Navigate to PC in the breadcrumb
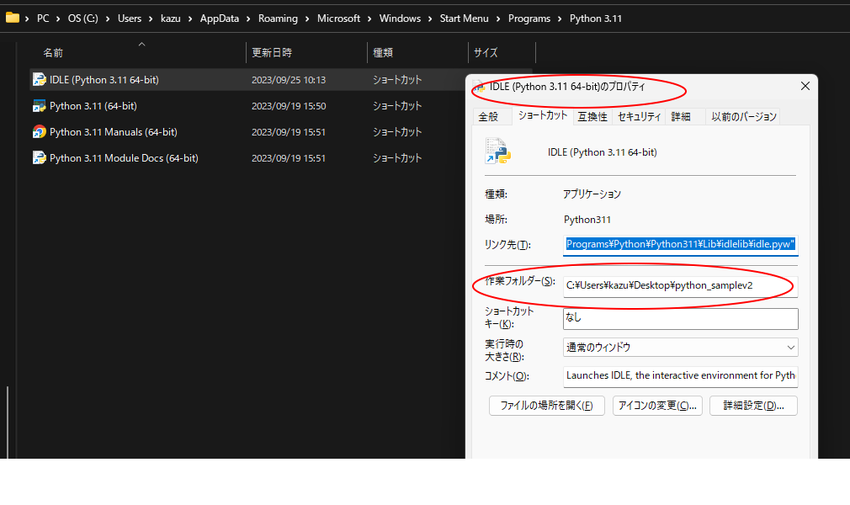The width and height of the screenshot is (850, 505). point(43,18)
